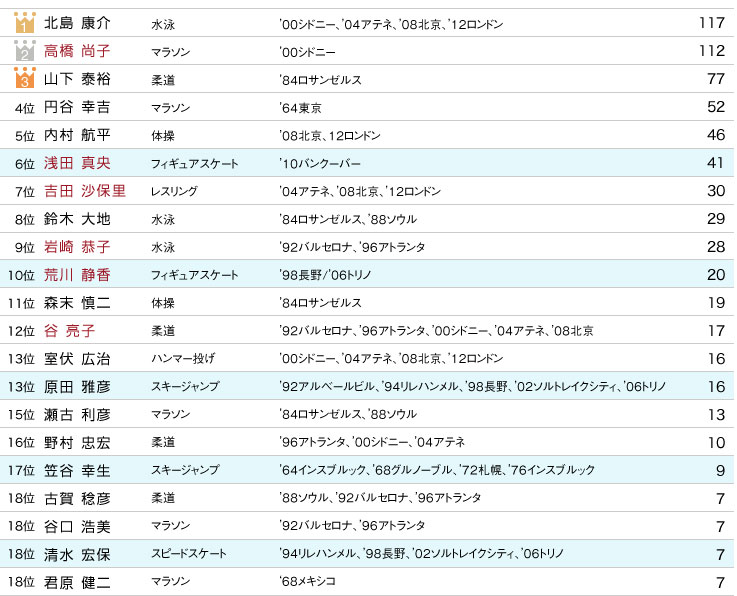
Task: Click ハンマー投げ sport label
Action: [x=183, y=359]
